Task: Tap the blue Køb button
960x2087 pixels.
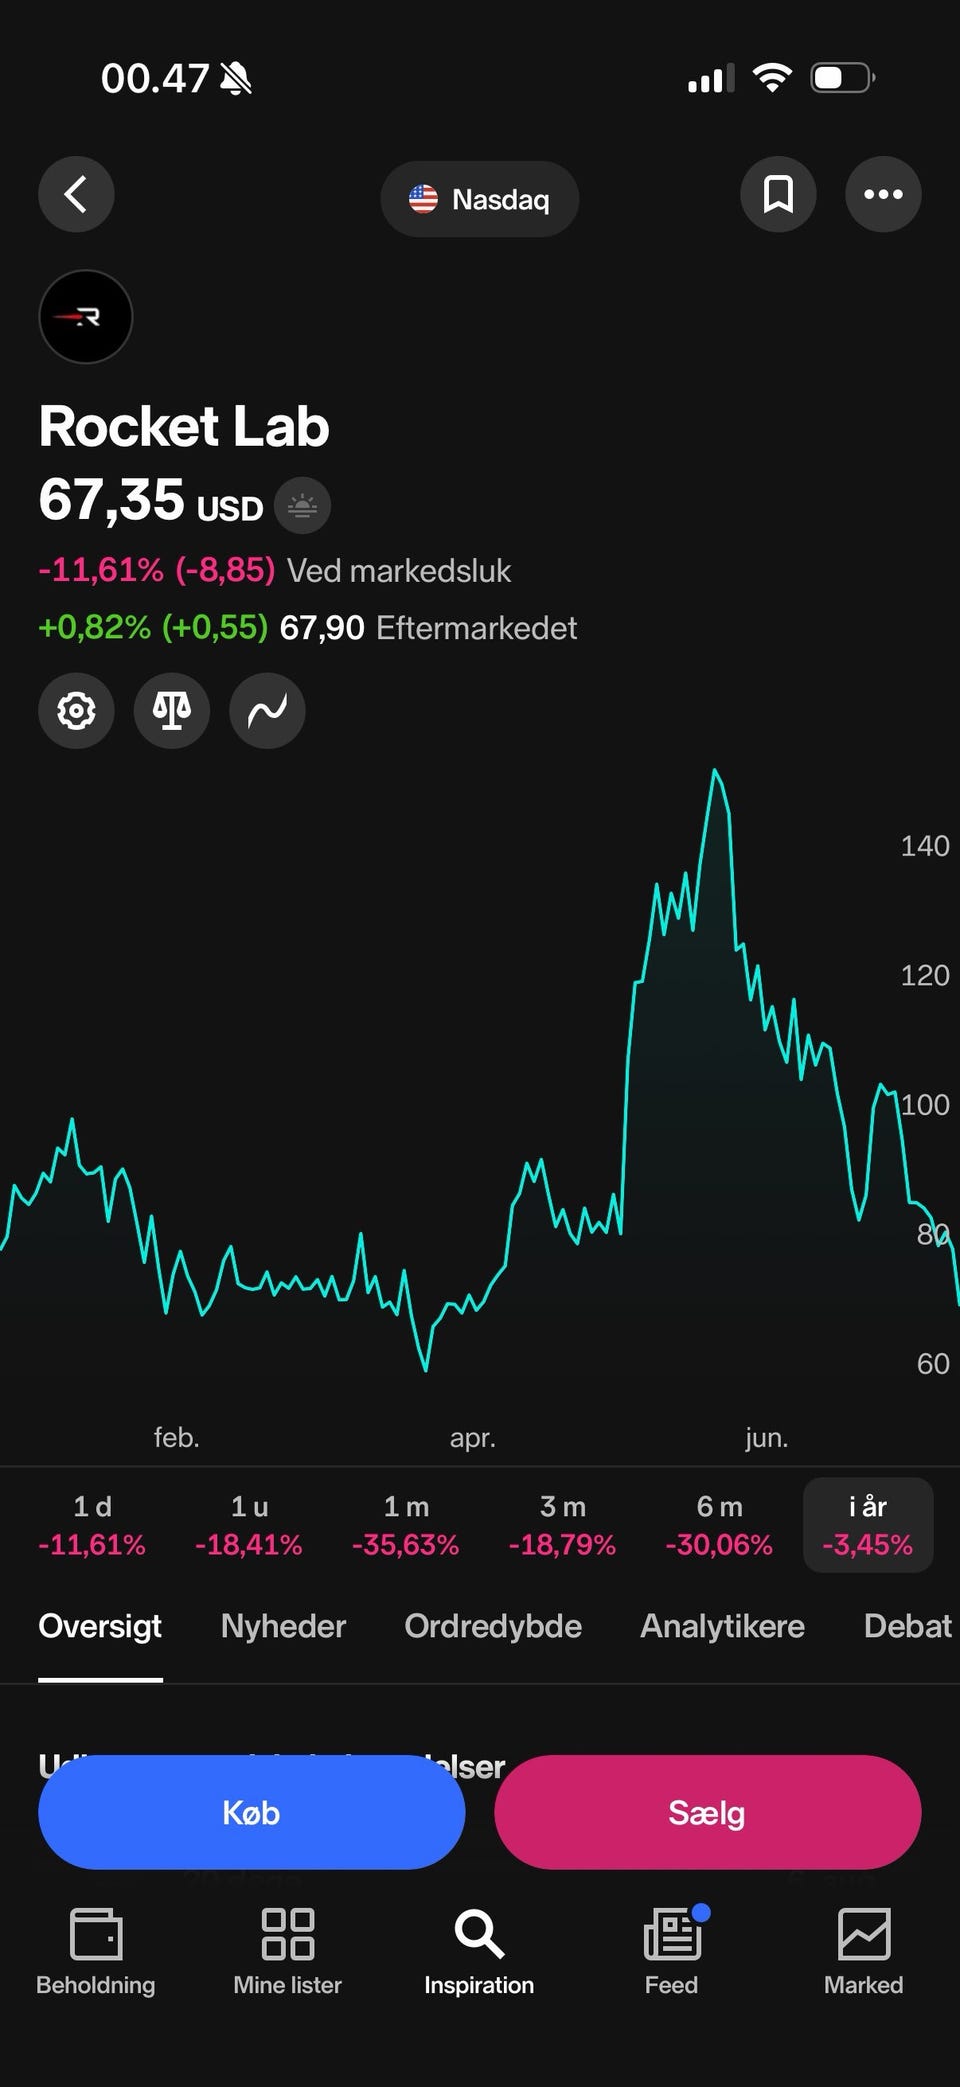Action: coord(252,1812)
